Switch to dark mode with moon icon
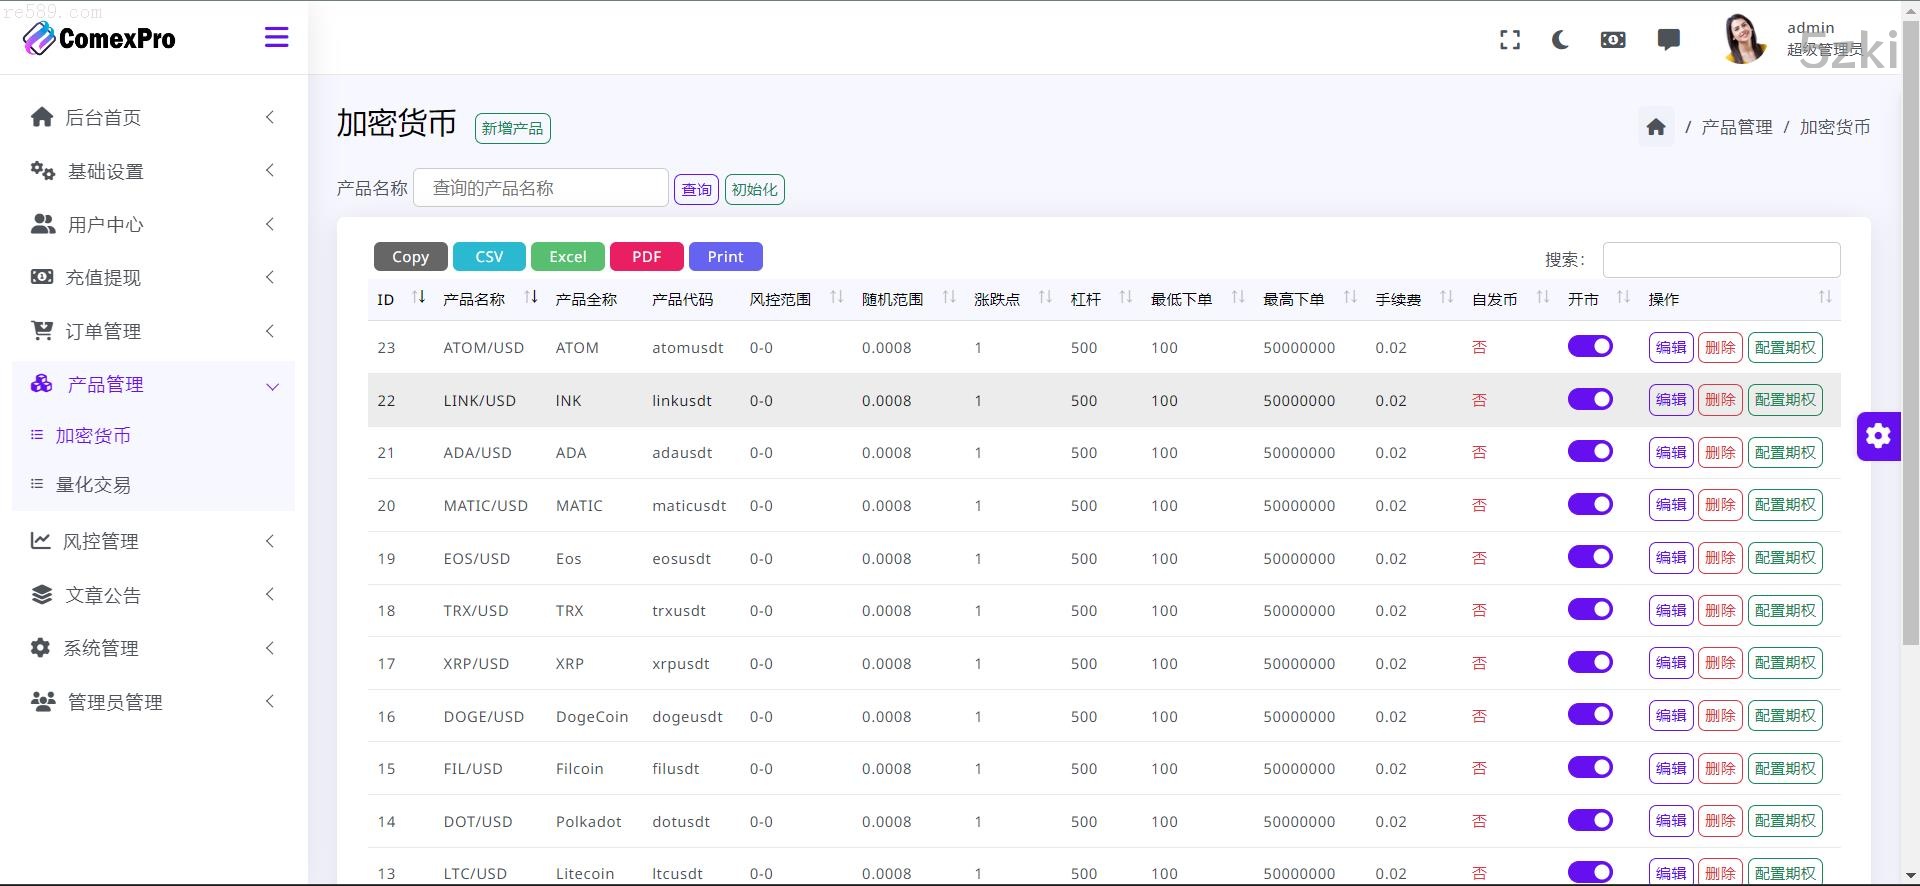Screen dimensions: 1920x886 pos(1560,40)
